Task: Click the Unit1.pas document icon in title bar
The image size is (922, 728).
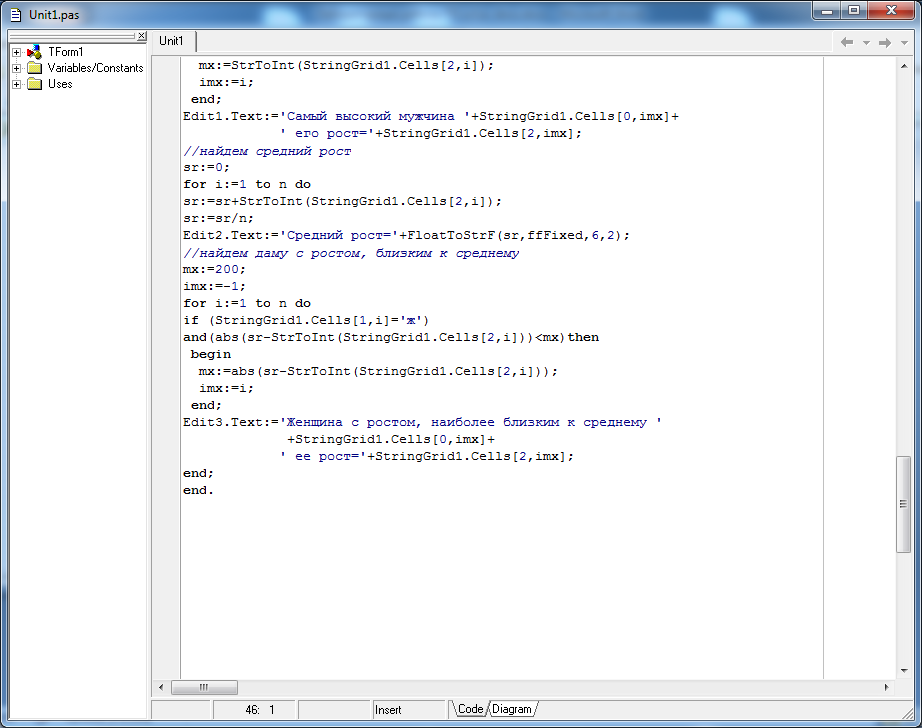Action: [x=16, y=15]
